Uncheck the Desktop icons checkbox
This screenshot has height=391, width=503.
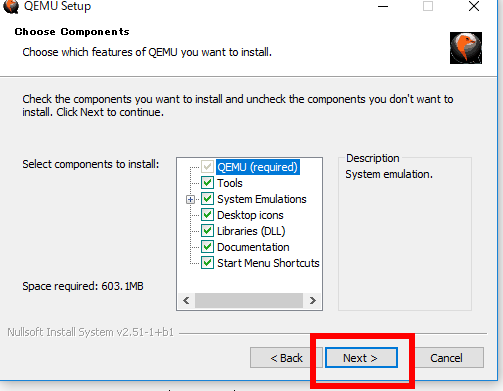pyautogui.click(x=207, y=215)
